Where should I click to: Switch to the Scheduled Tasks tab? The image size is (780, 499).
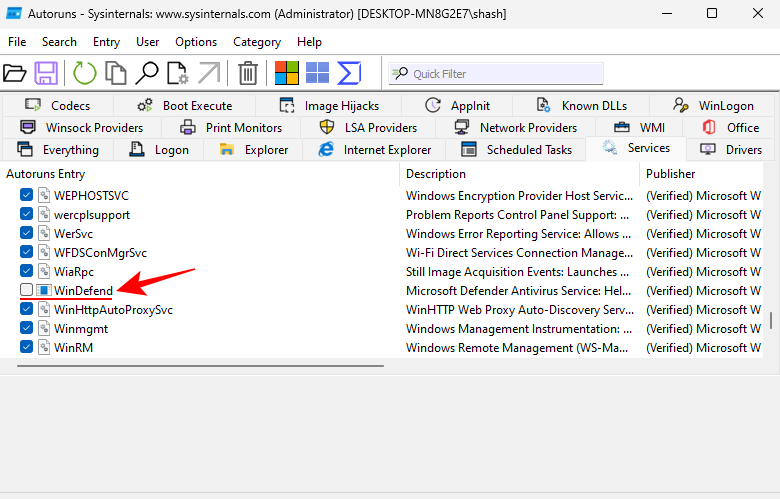coord(517,150)
